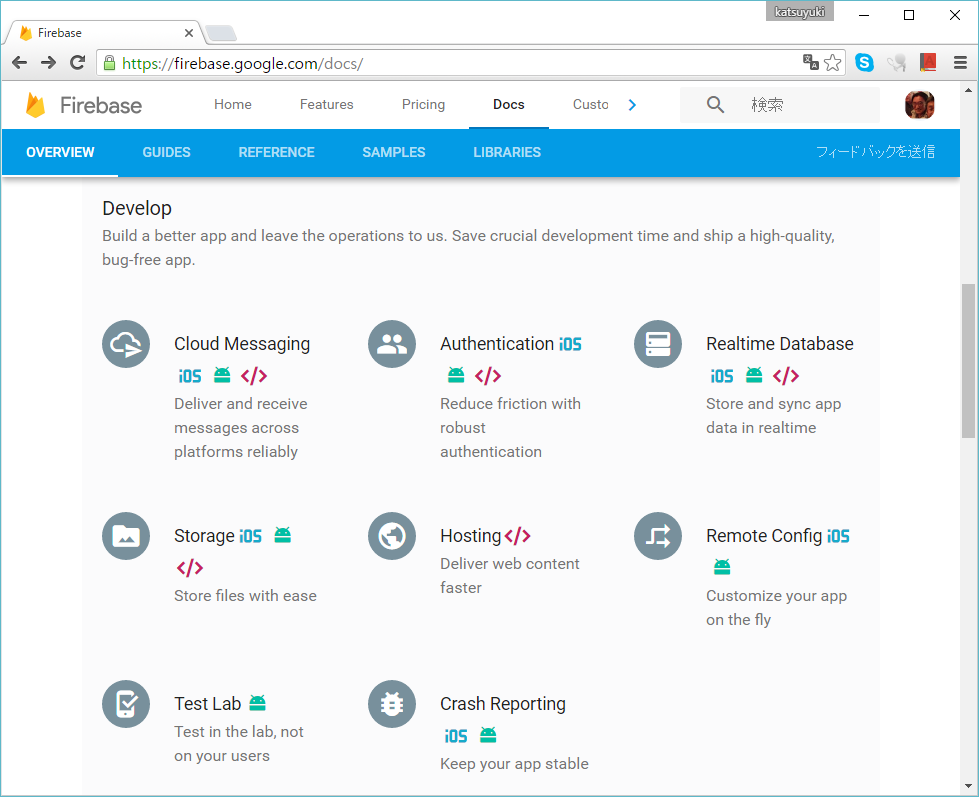Switch to the SAMPLES tab
The image size is (979, 797).
394,152
